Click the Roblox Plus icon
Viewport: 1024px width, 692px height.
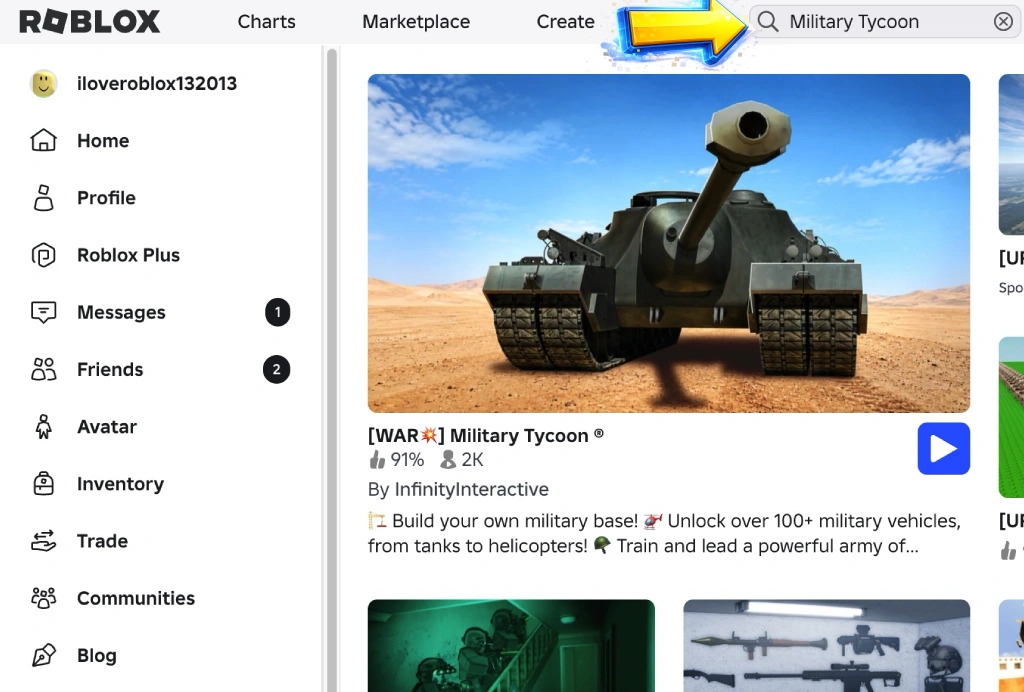(44, 255)
